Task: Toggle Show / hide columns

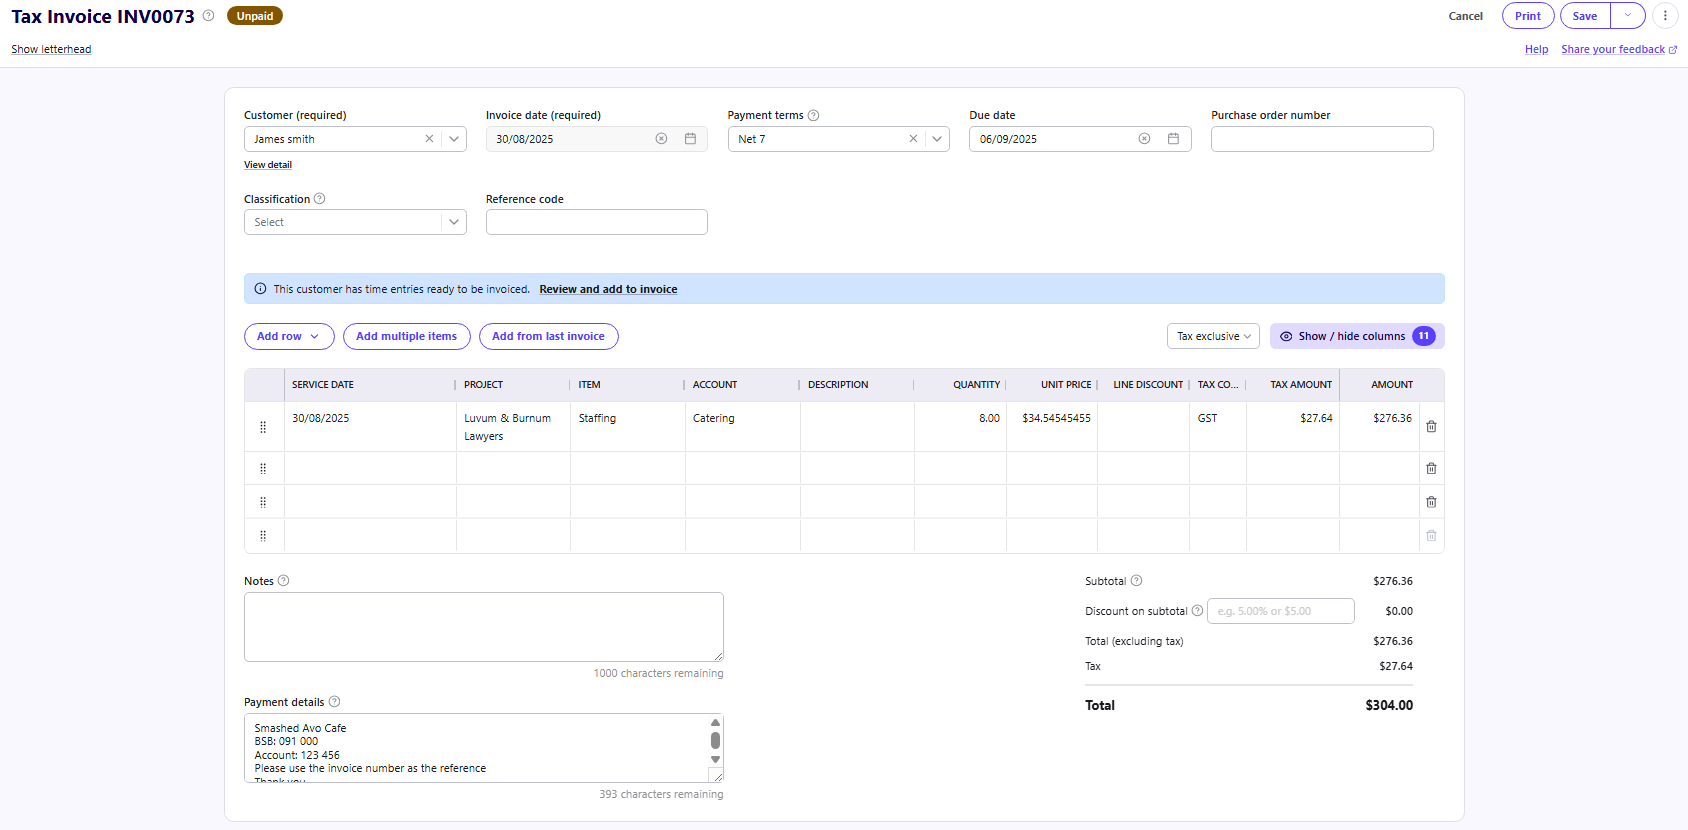Action: pyautogui.click(x=1357, y=336)
